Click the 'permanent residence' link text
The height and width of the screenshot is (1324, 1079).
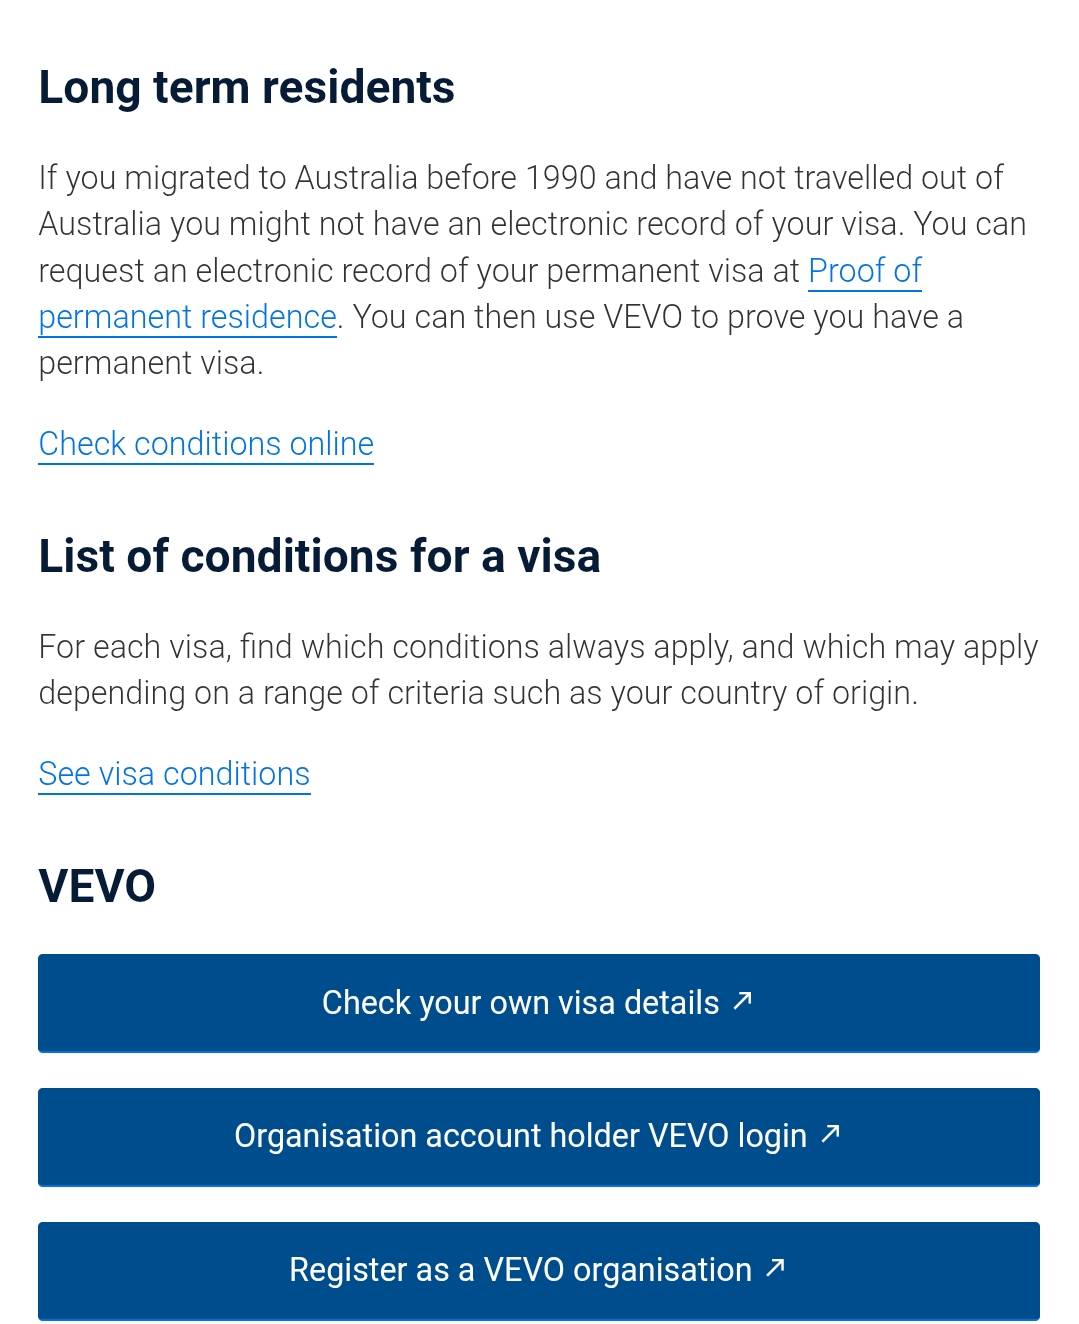point(187,317)
